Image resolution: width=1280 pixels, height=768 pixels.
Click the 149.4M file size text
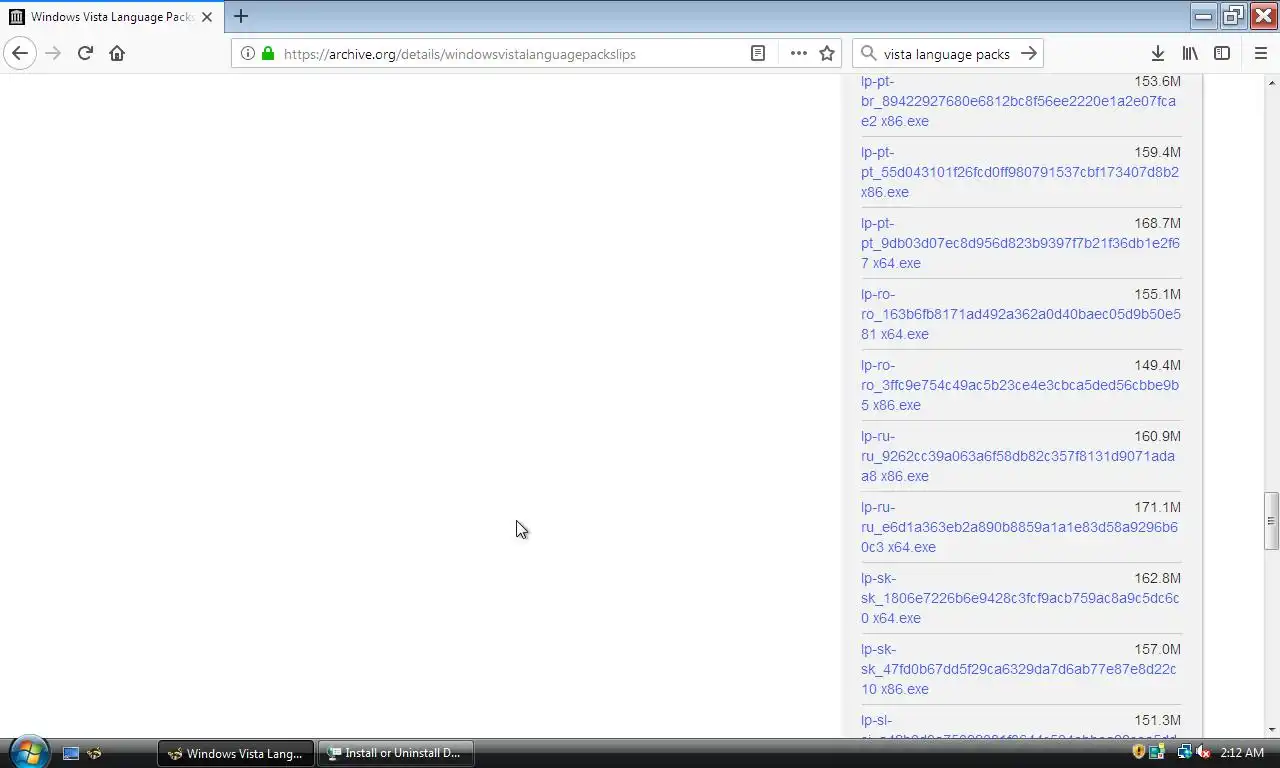pos(1157,365)
